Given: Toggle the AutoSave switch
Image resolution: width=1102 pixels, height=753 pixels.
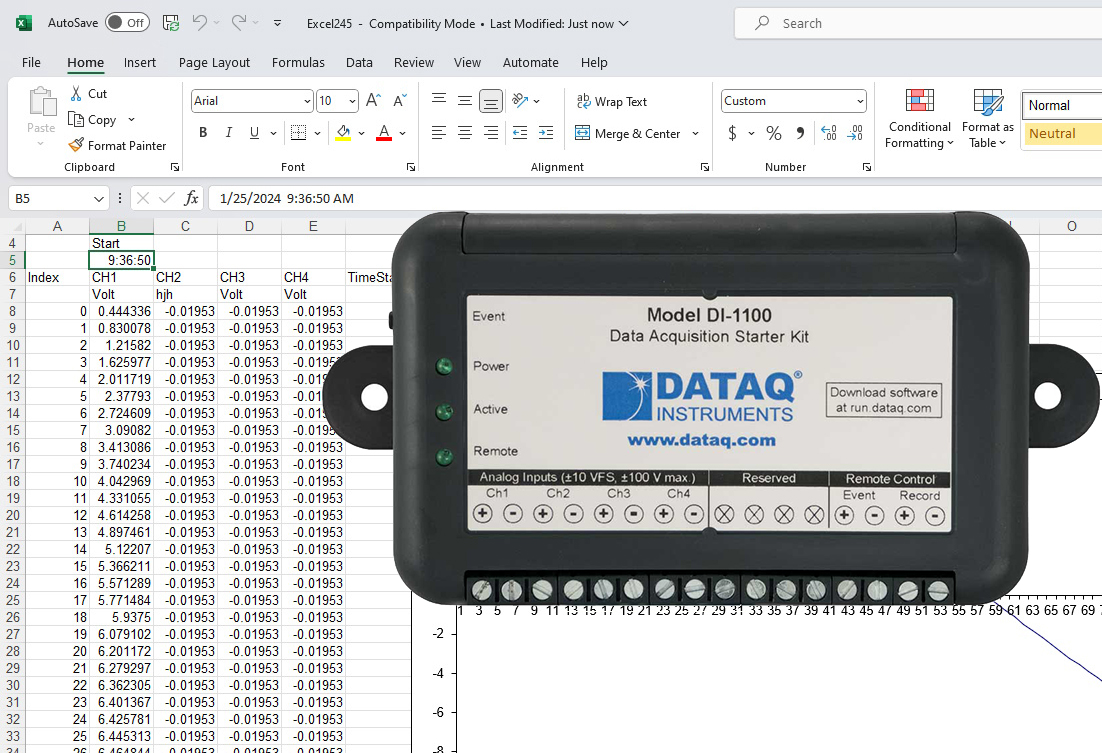Looking at the screenshot, I should (127, 22).
